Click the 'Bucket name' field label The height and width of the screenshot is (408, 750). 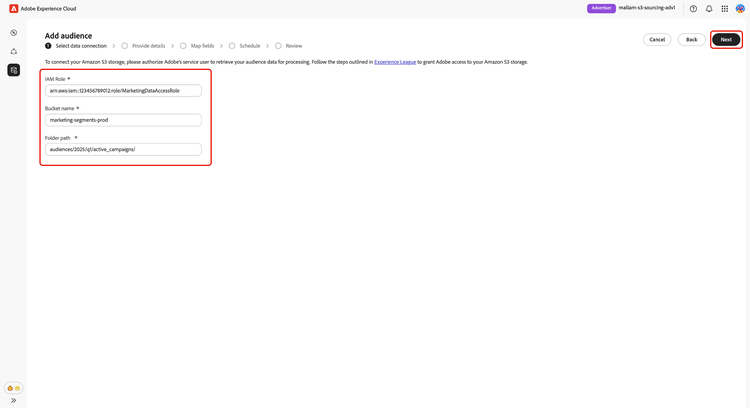(59, 109)
